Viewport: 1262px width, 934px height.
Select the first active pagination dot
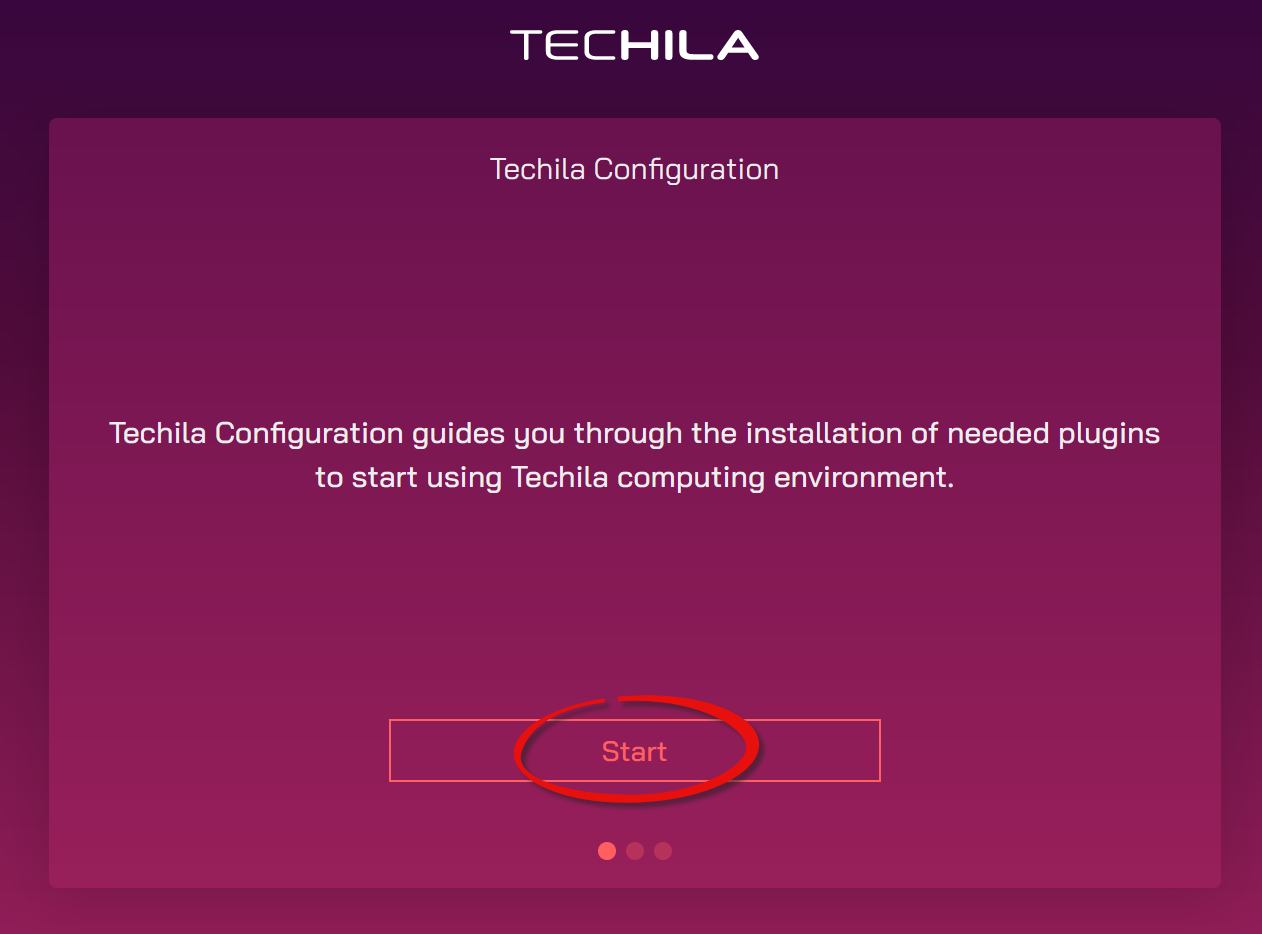[607, 851]
